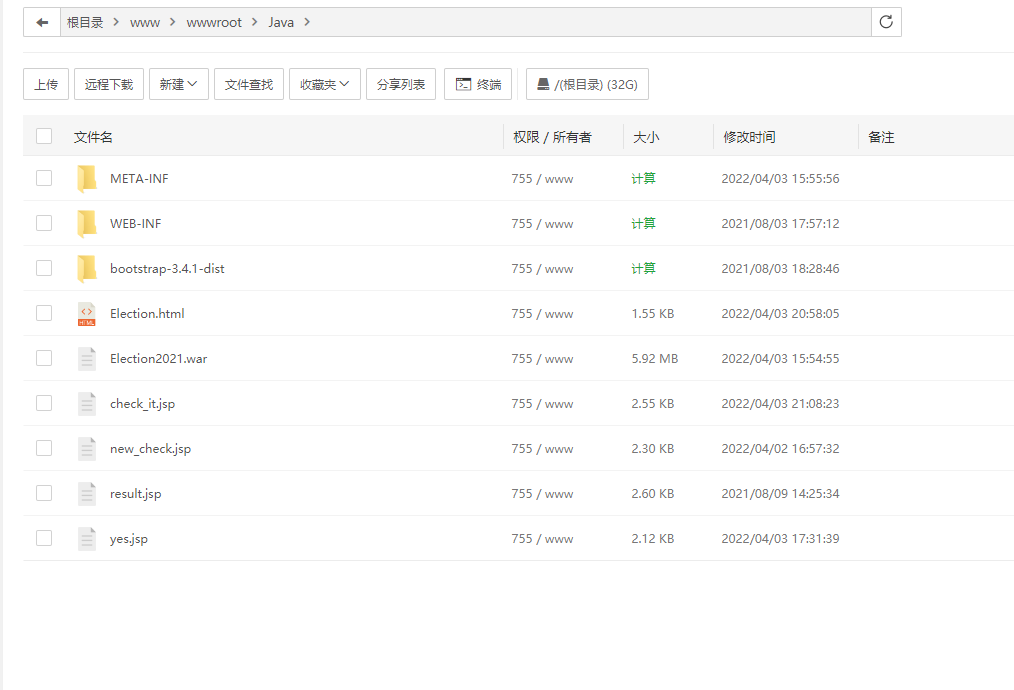Open Election.html file name

(x=147, y=314)
